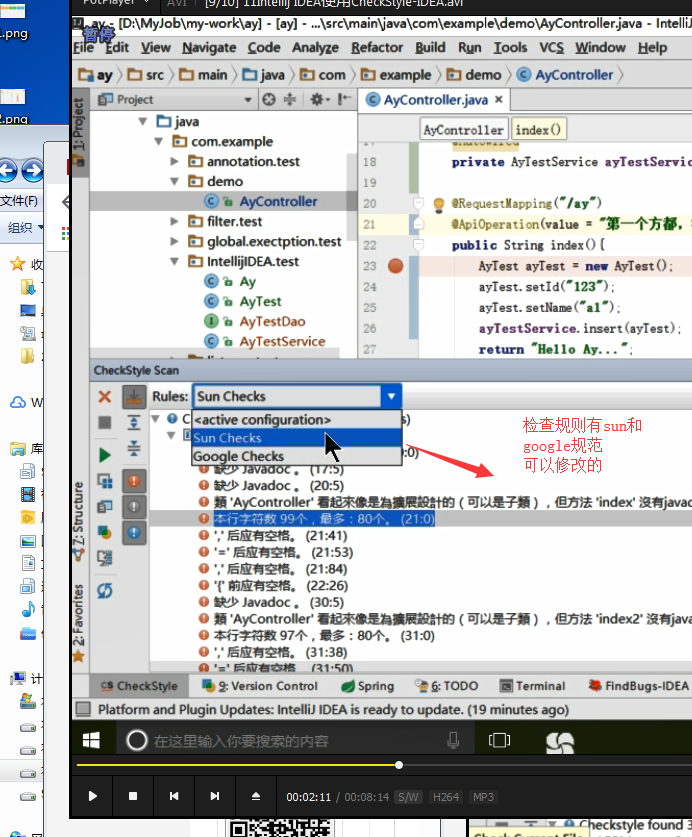
Task: Collapse com.example package node
Action: click(159, 141)
